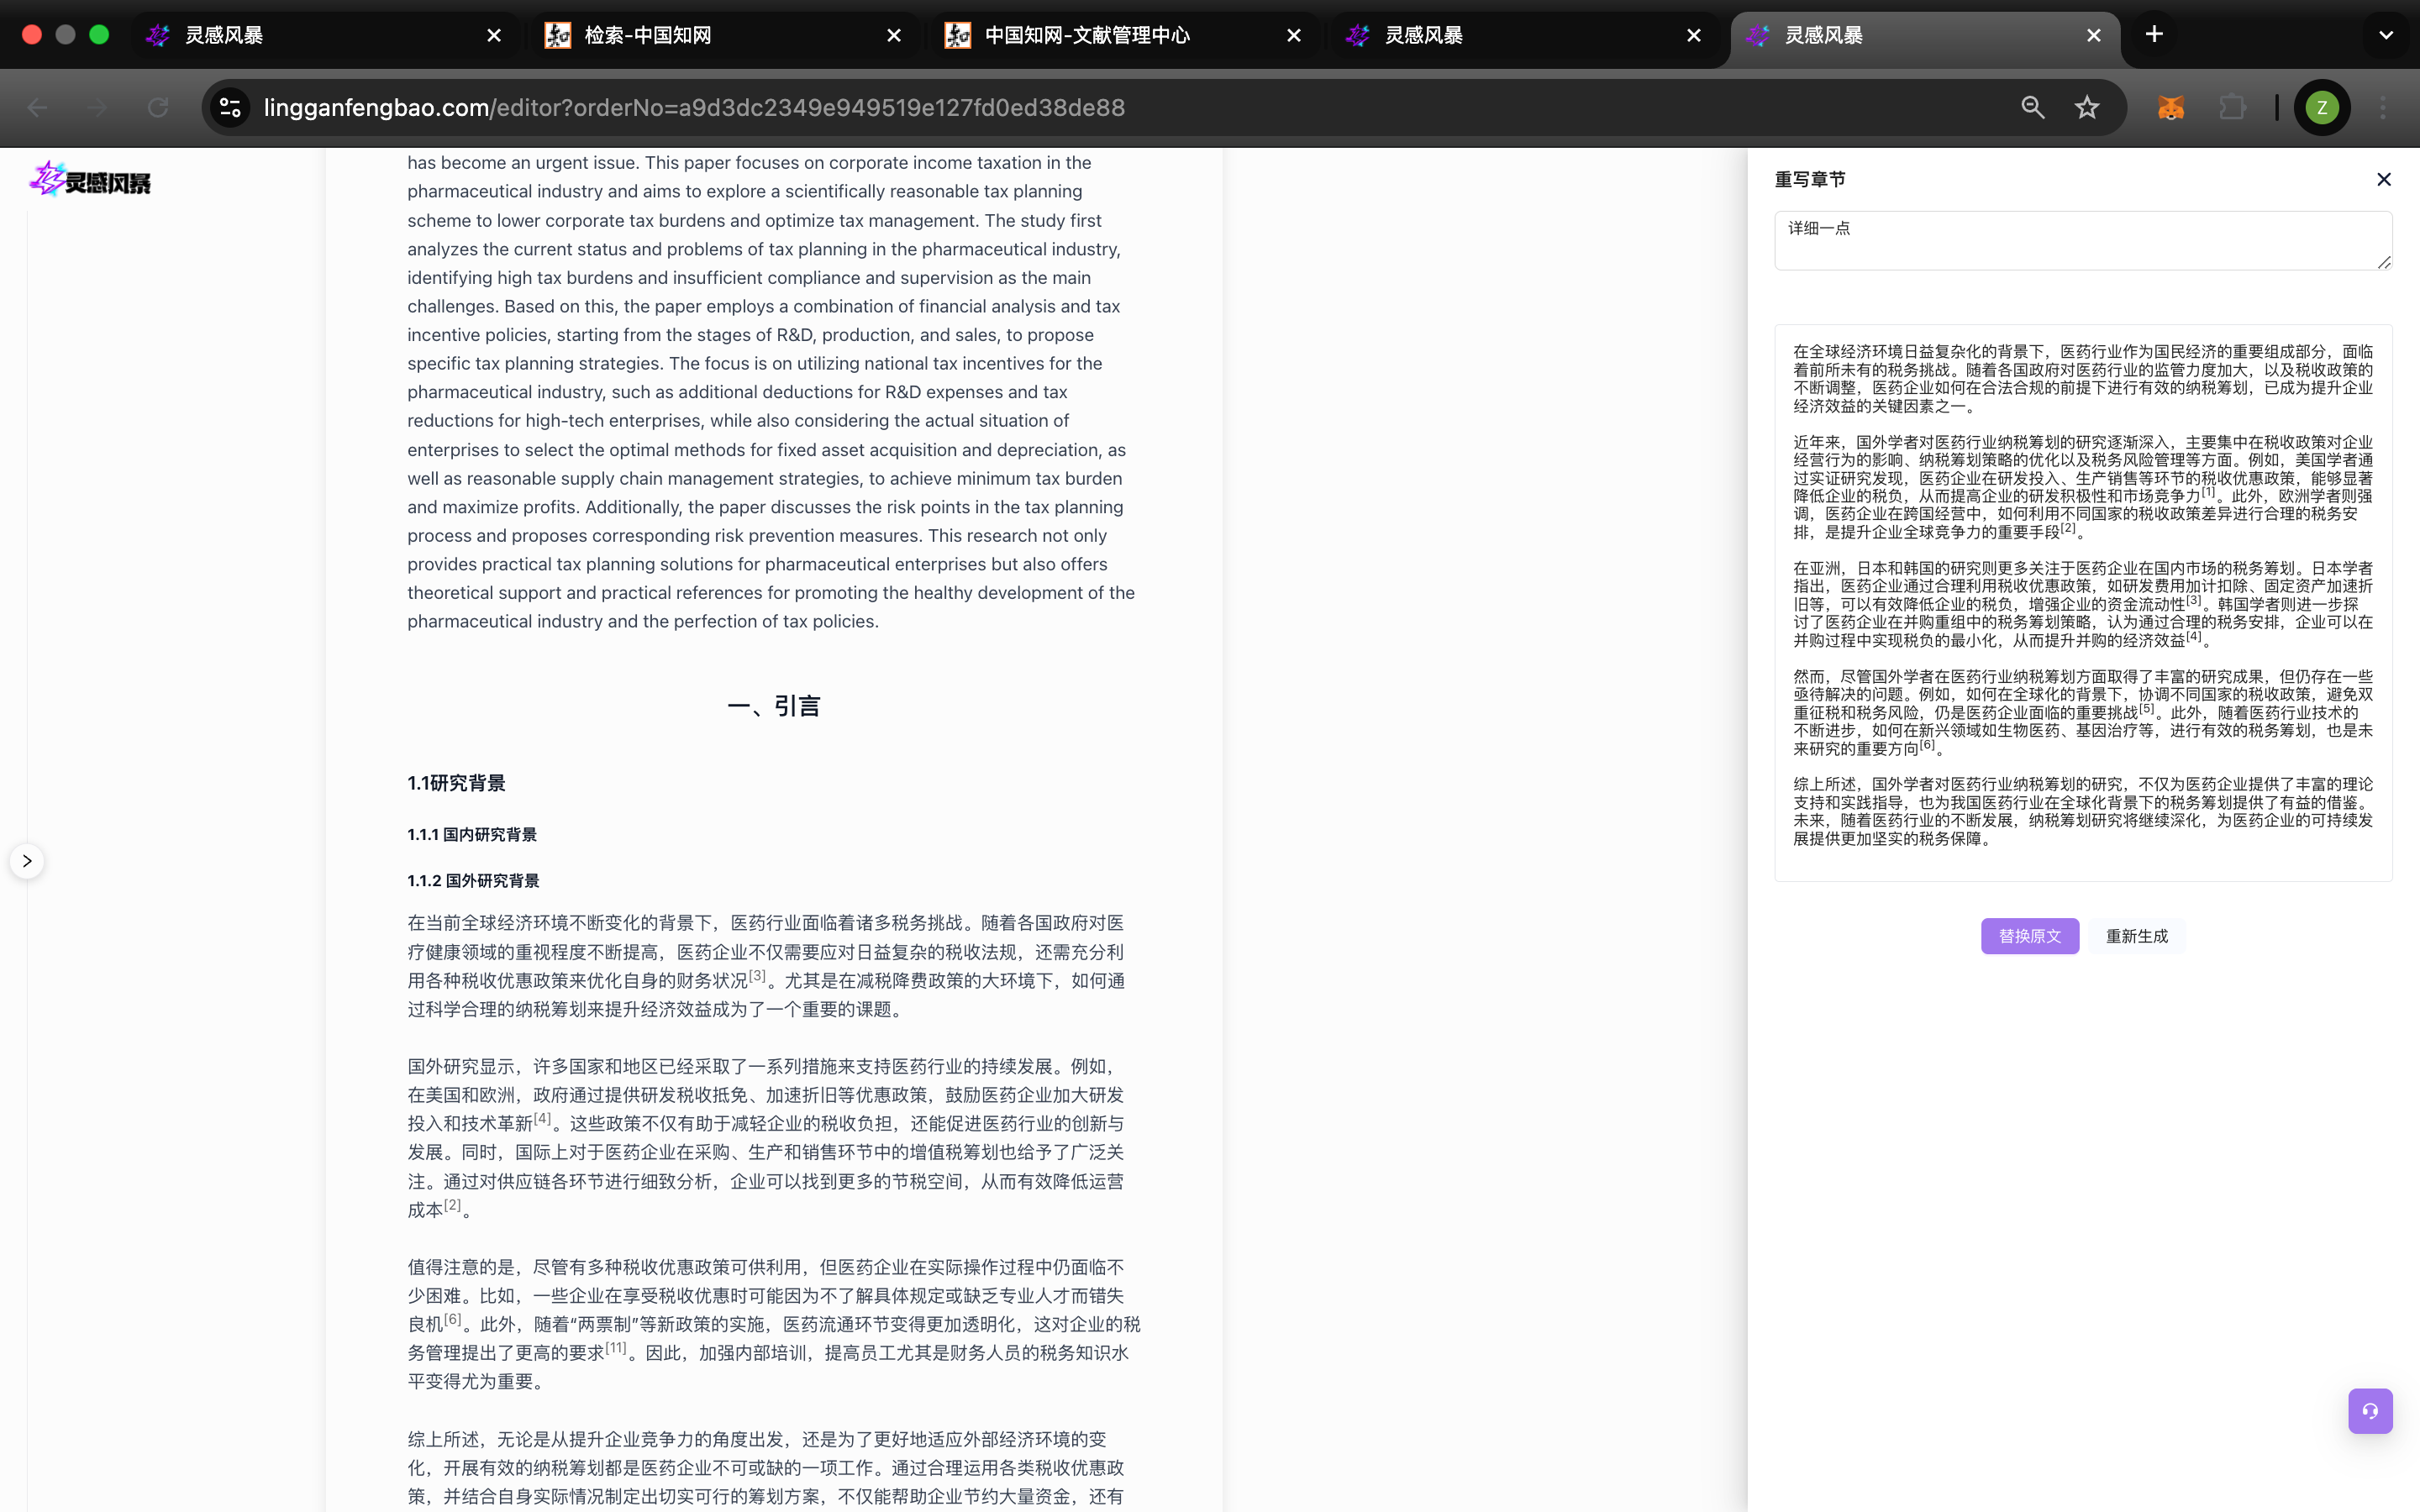Open the MetaMask fox extension
The width and height of the screenshot is (2420, 1512).
click(2170, 108)
